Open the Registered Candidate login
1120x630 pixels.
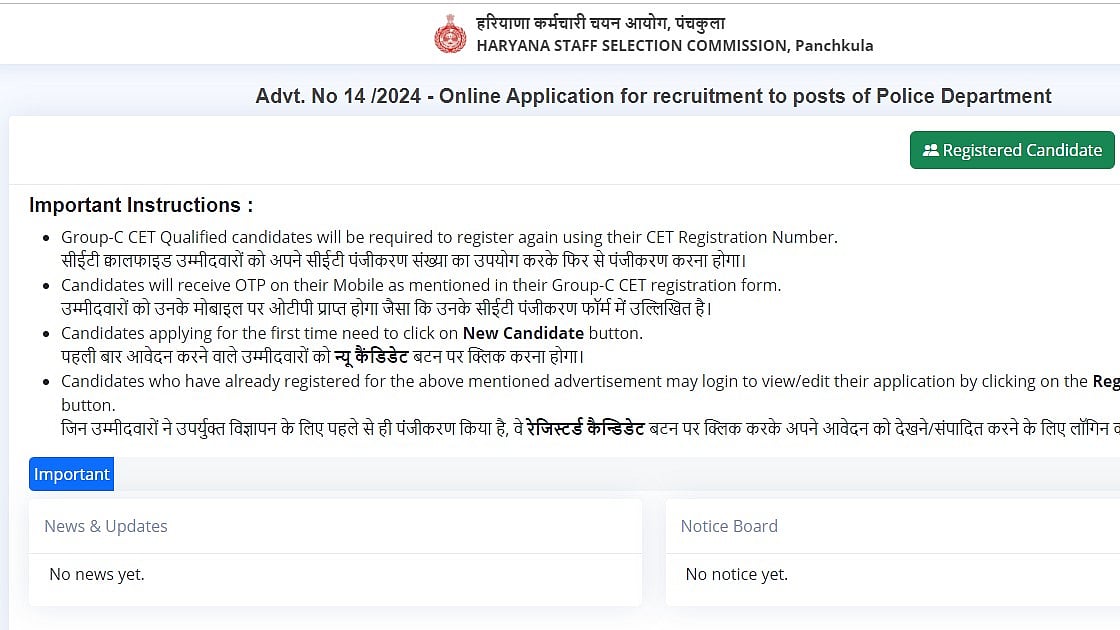[1012, 150]
